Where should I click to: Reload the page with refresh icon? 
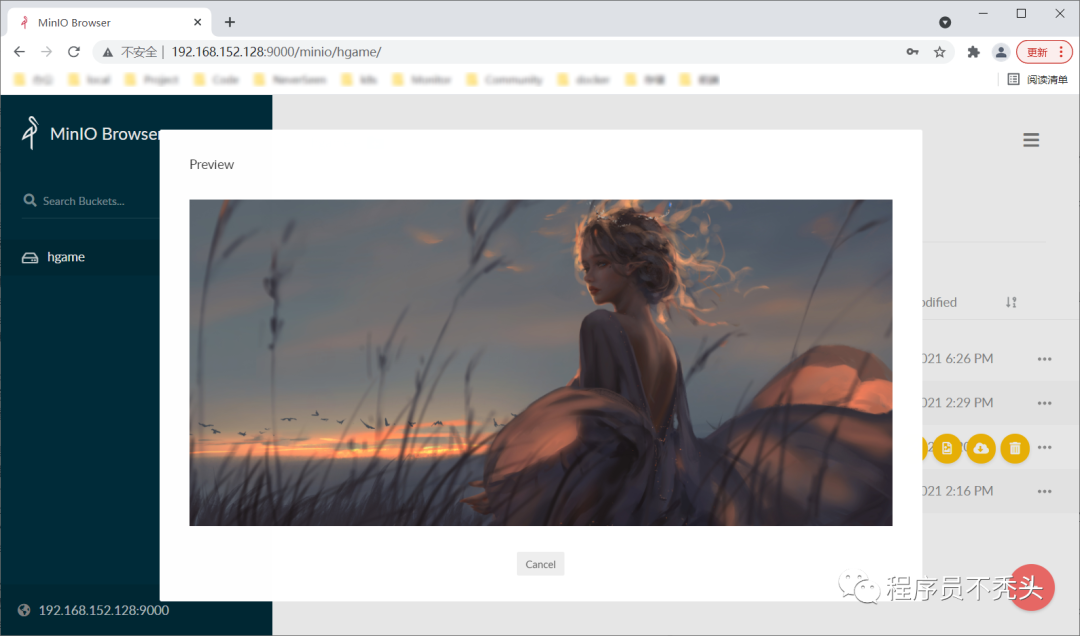point(74,52)
